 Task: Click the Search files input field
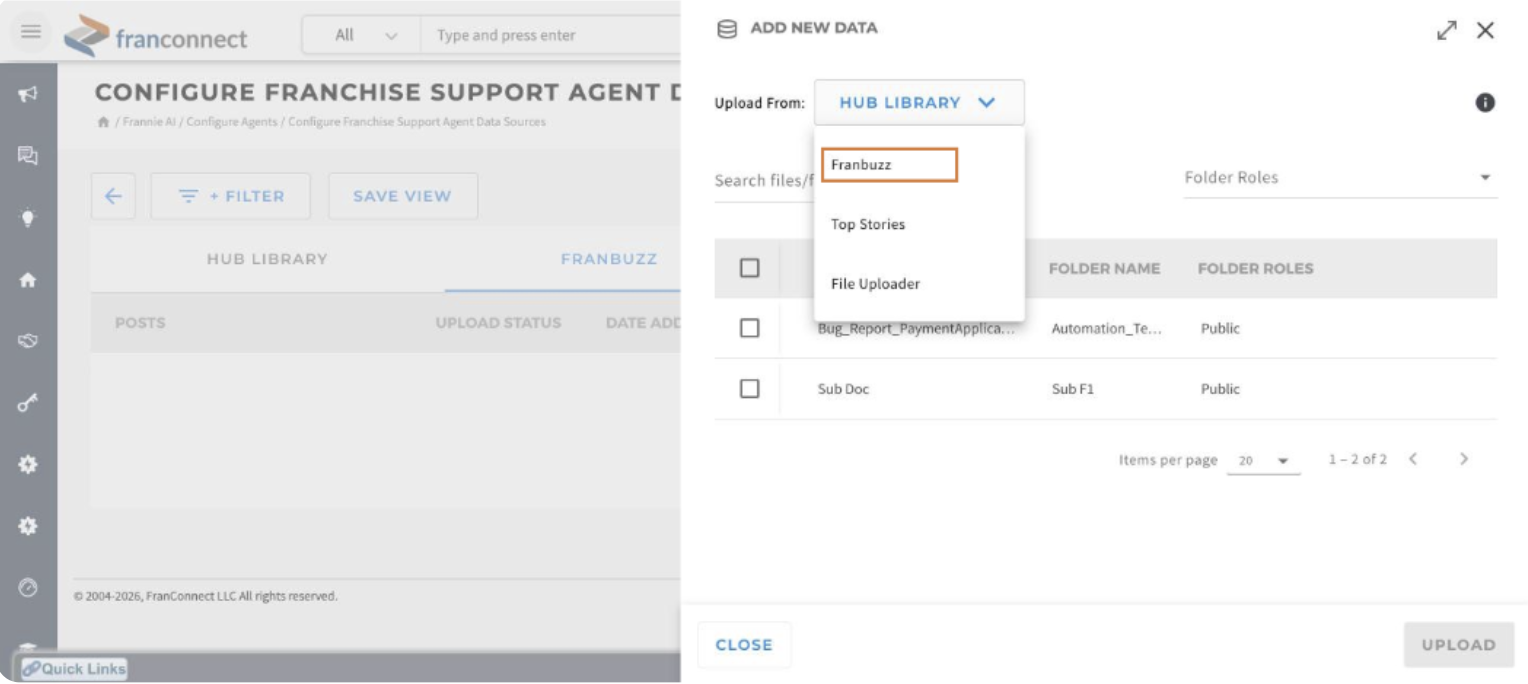pyautogui.click(x=764, y=181)
